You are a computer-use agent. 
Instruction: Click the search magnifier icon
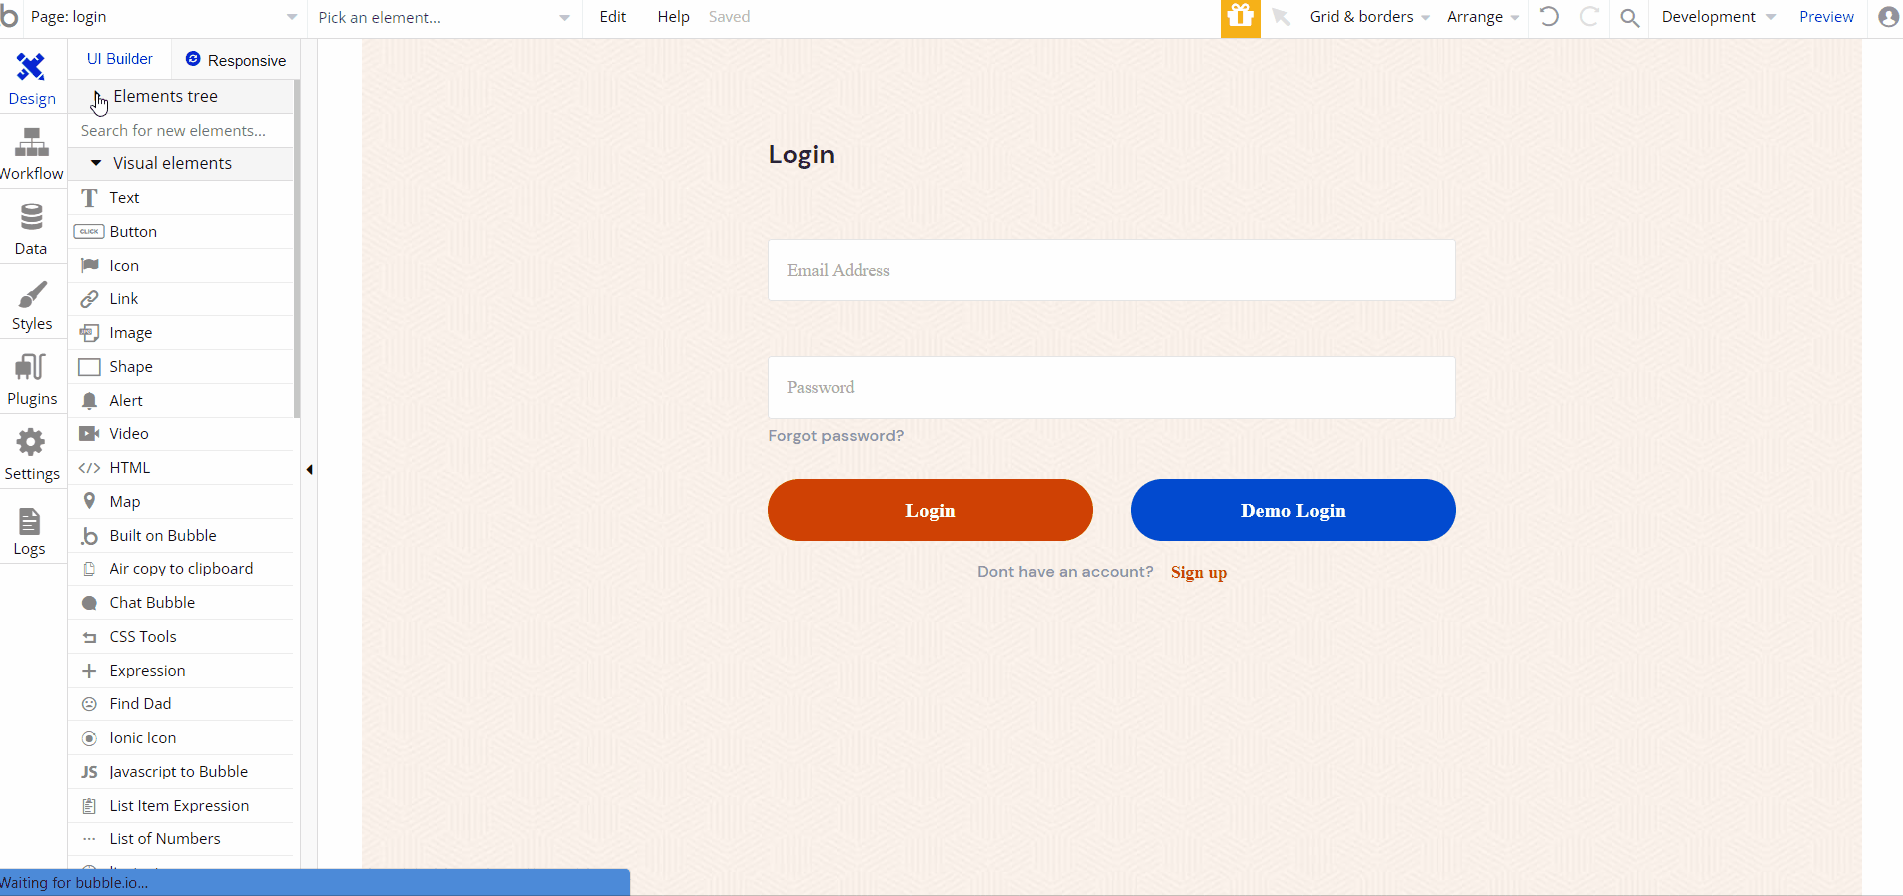tap(1630, 18)
